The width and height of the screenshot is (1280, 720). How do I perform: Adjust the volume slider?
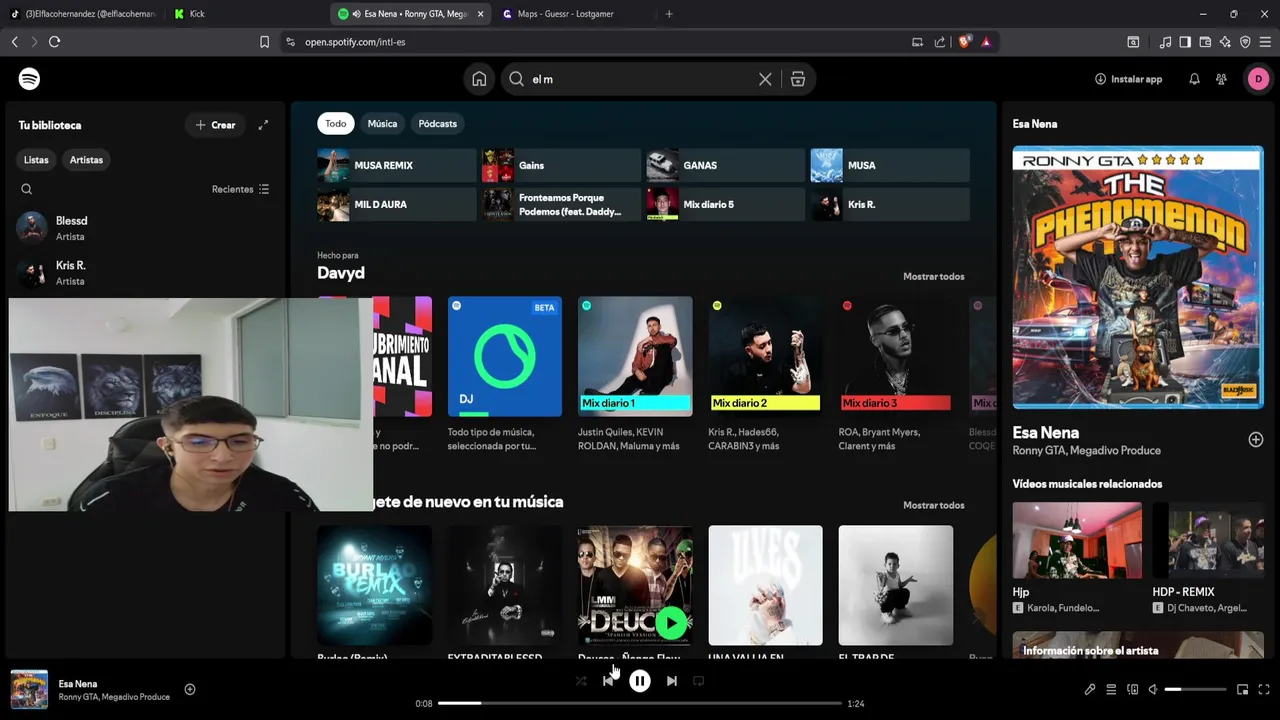[x=1196, y=689]
